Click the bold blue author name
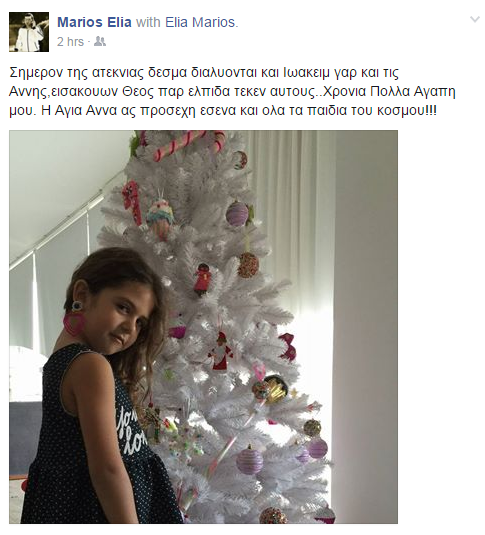Screen dimensions: 485x535 click(94, 22)
